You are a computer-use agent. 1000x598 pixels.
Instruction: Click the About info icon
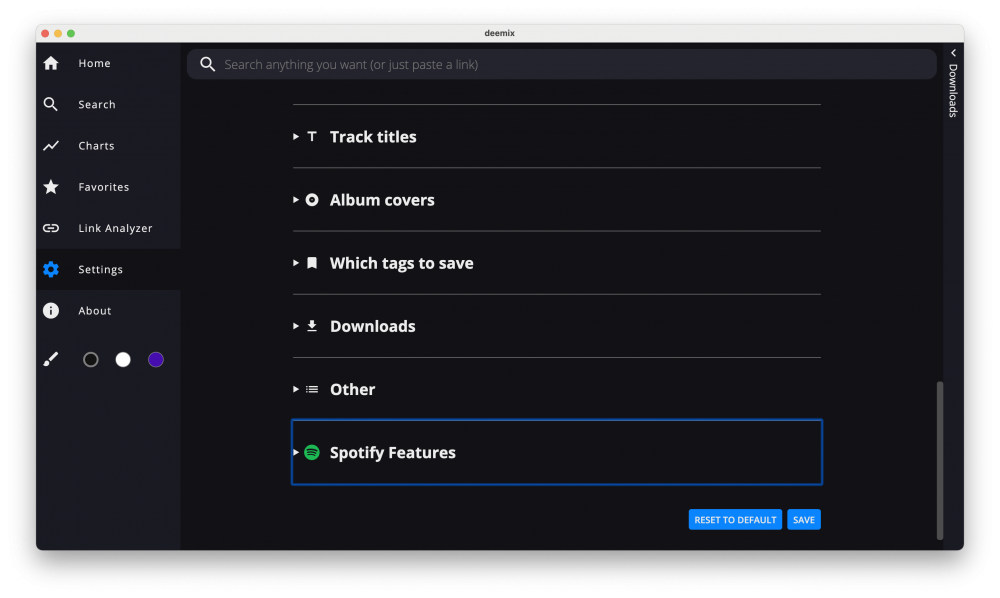tap(51, 311)
